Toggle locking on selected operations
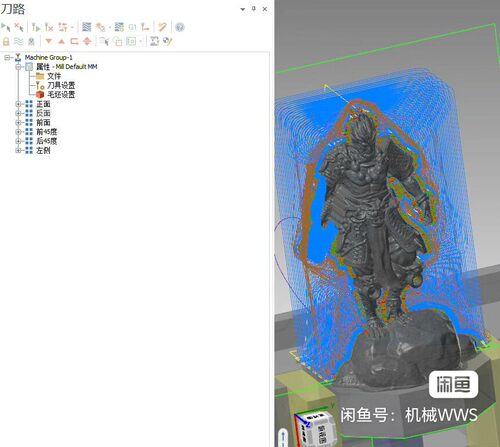Screen dimensions: 500x447 pos(6,41)
